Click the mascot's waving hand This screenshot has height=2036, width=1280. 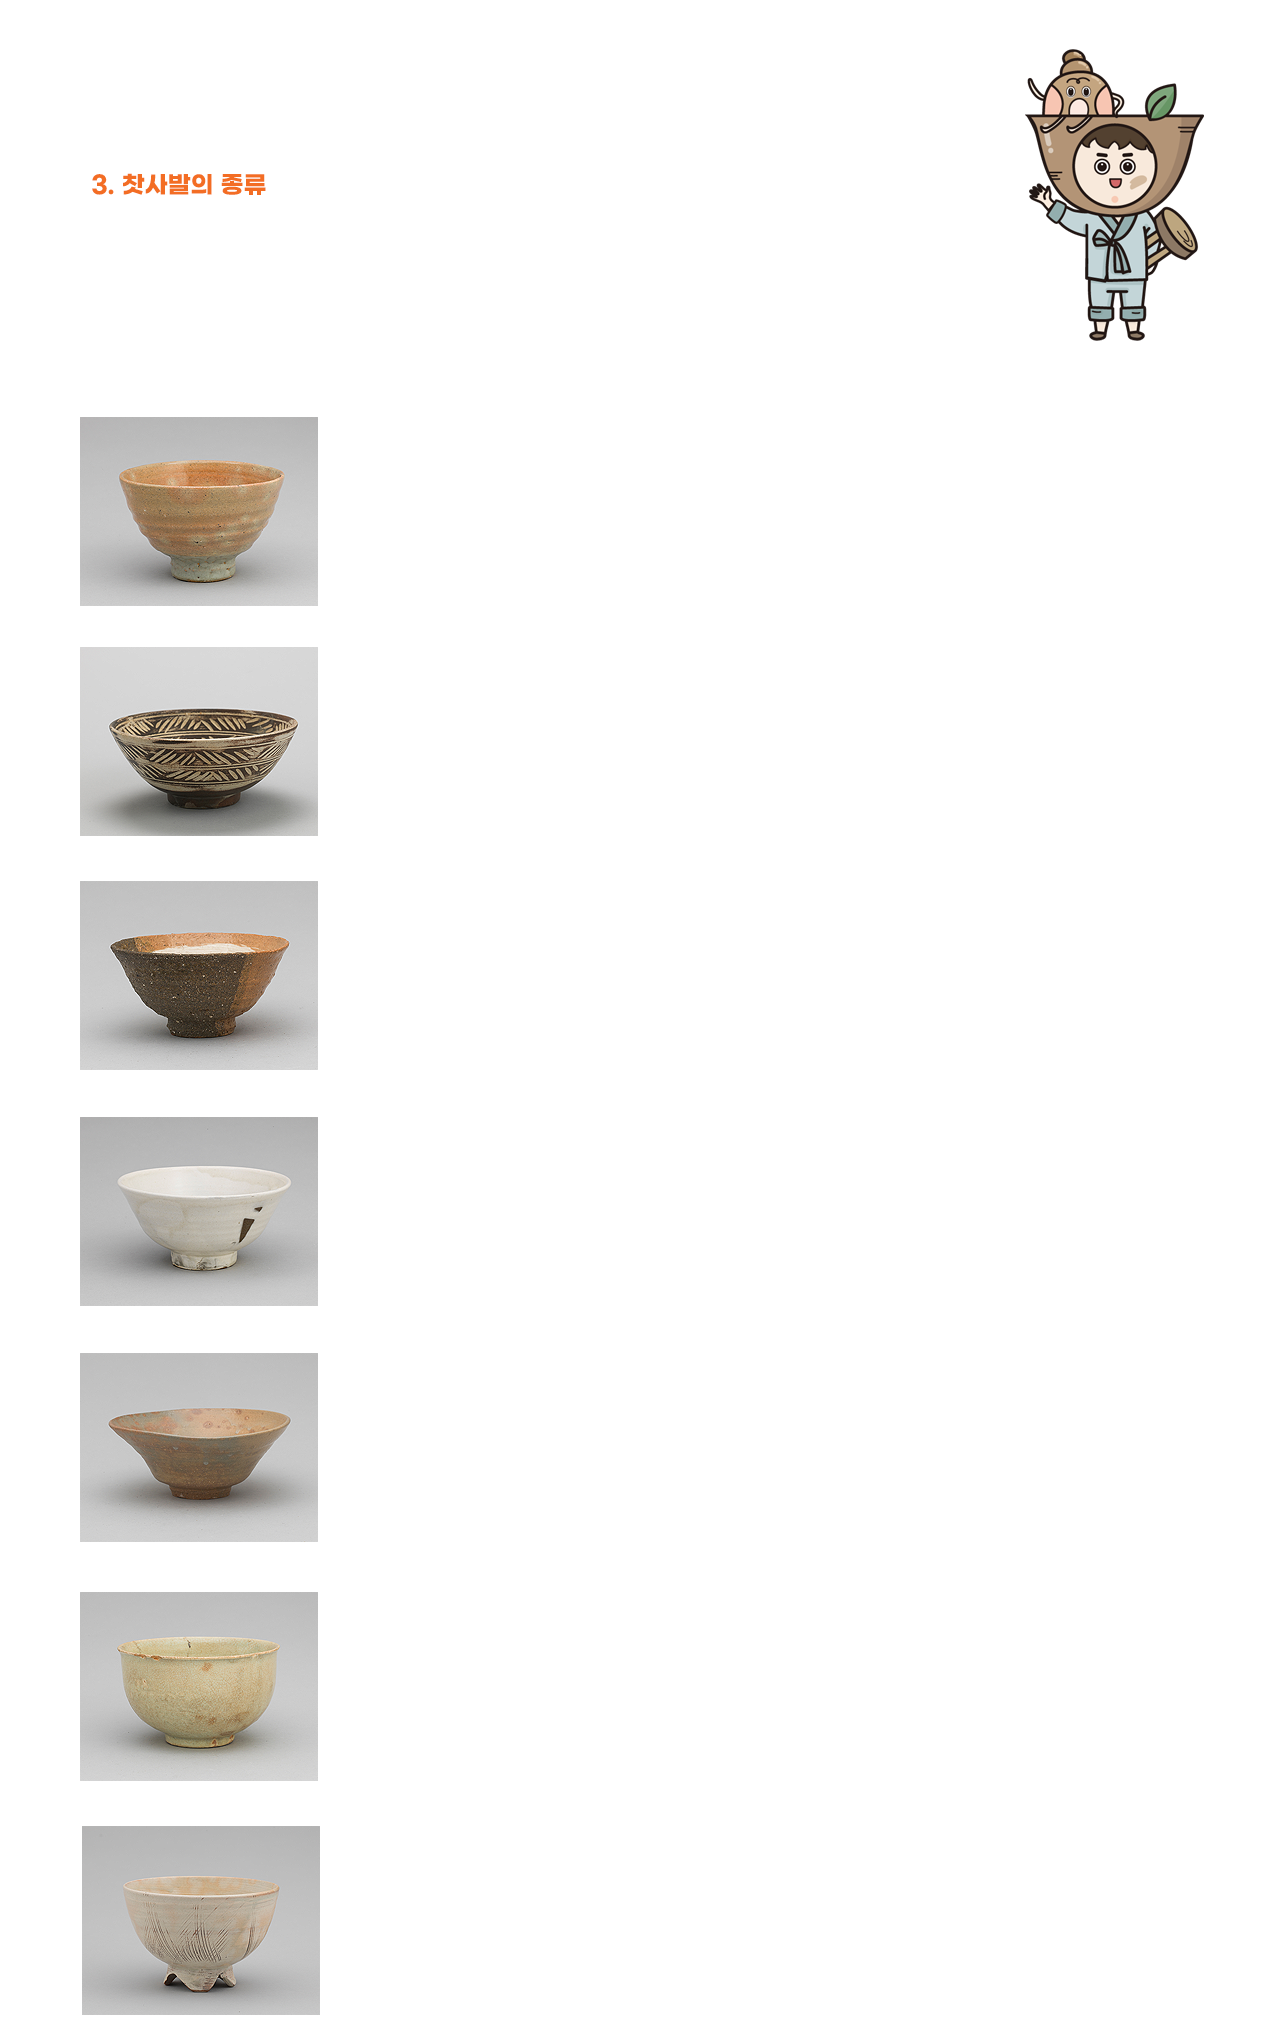(x=1041, y=195)
